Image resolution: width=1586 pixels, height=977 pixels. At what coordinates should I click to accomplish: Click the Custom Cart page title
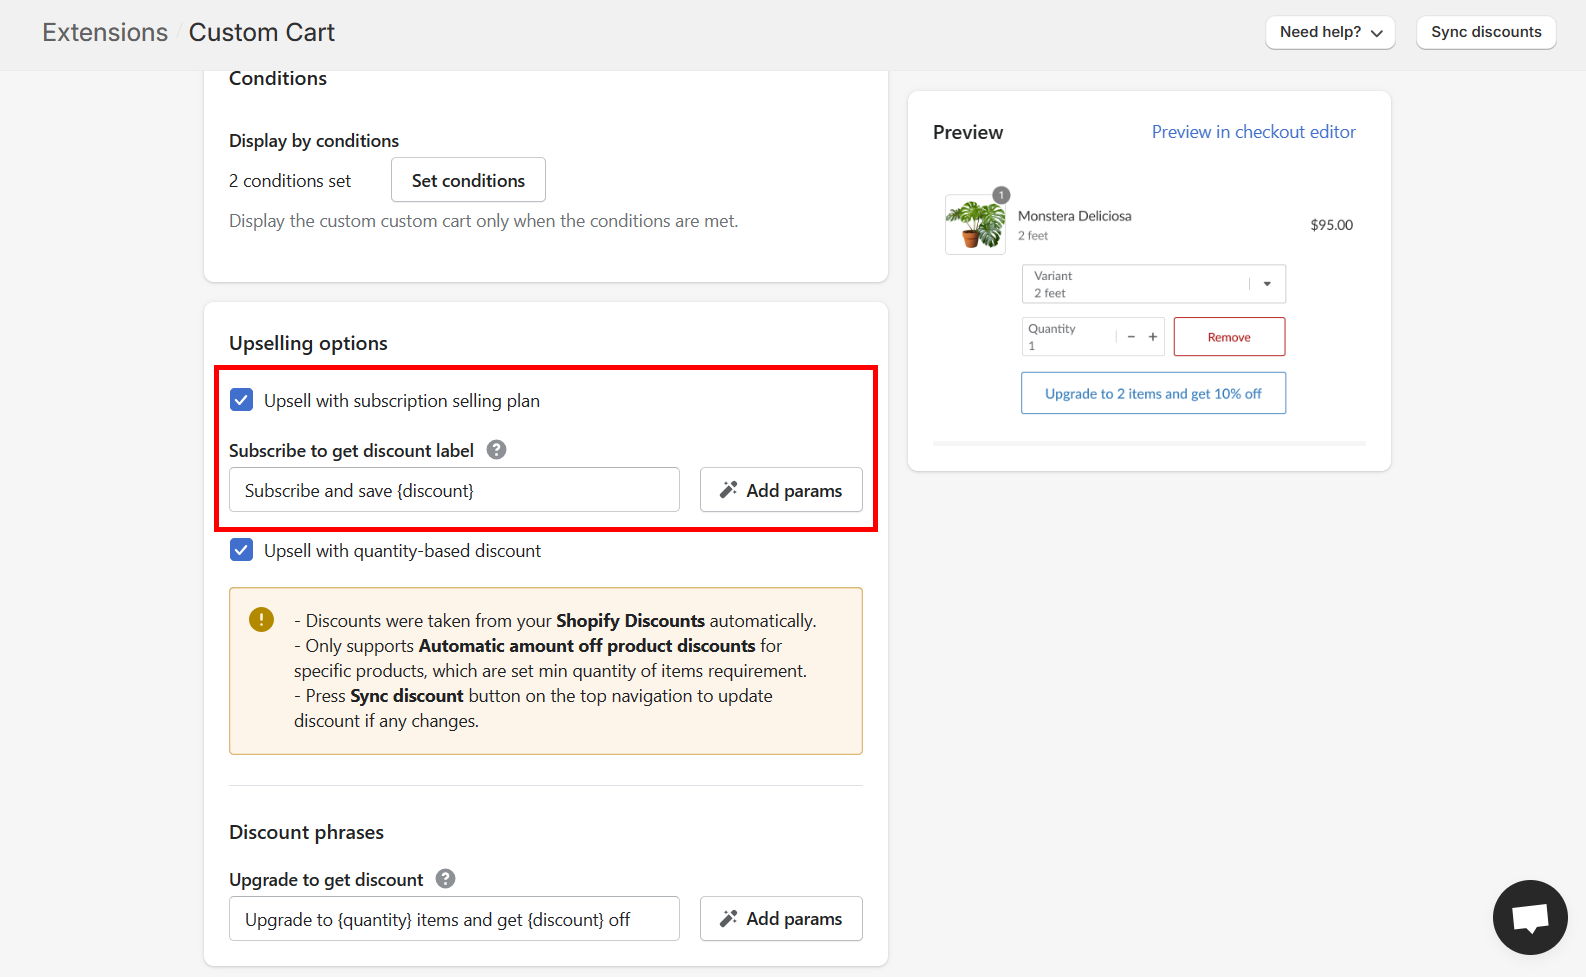(x=262, y=32)
